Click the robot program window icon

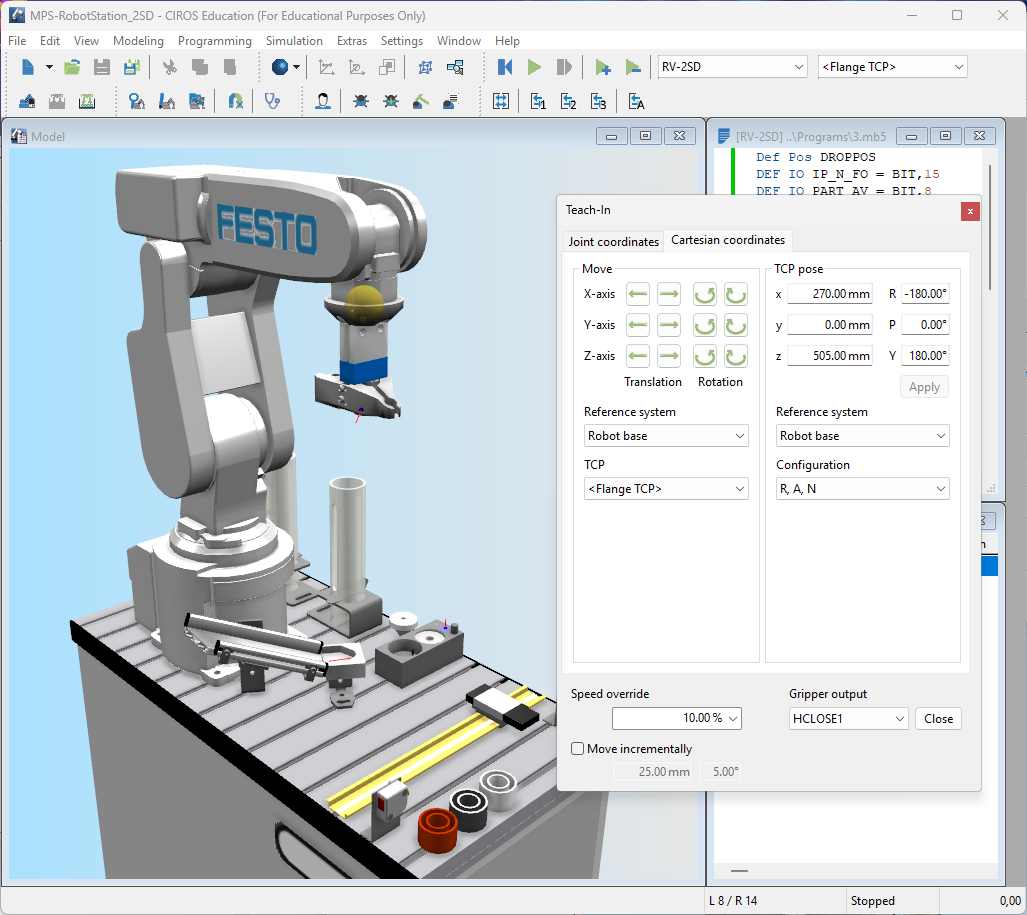click(x=196, y=102)
